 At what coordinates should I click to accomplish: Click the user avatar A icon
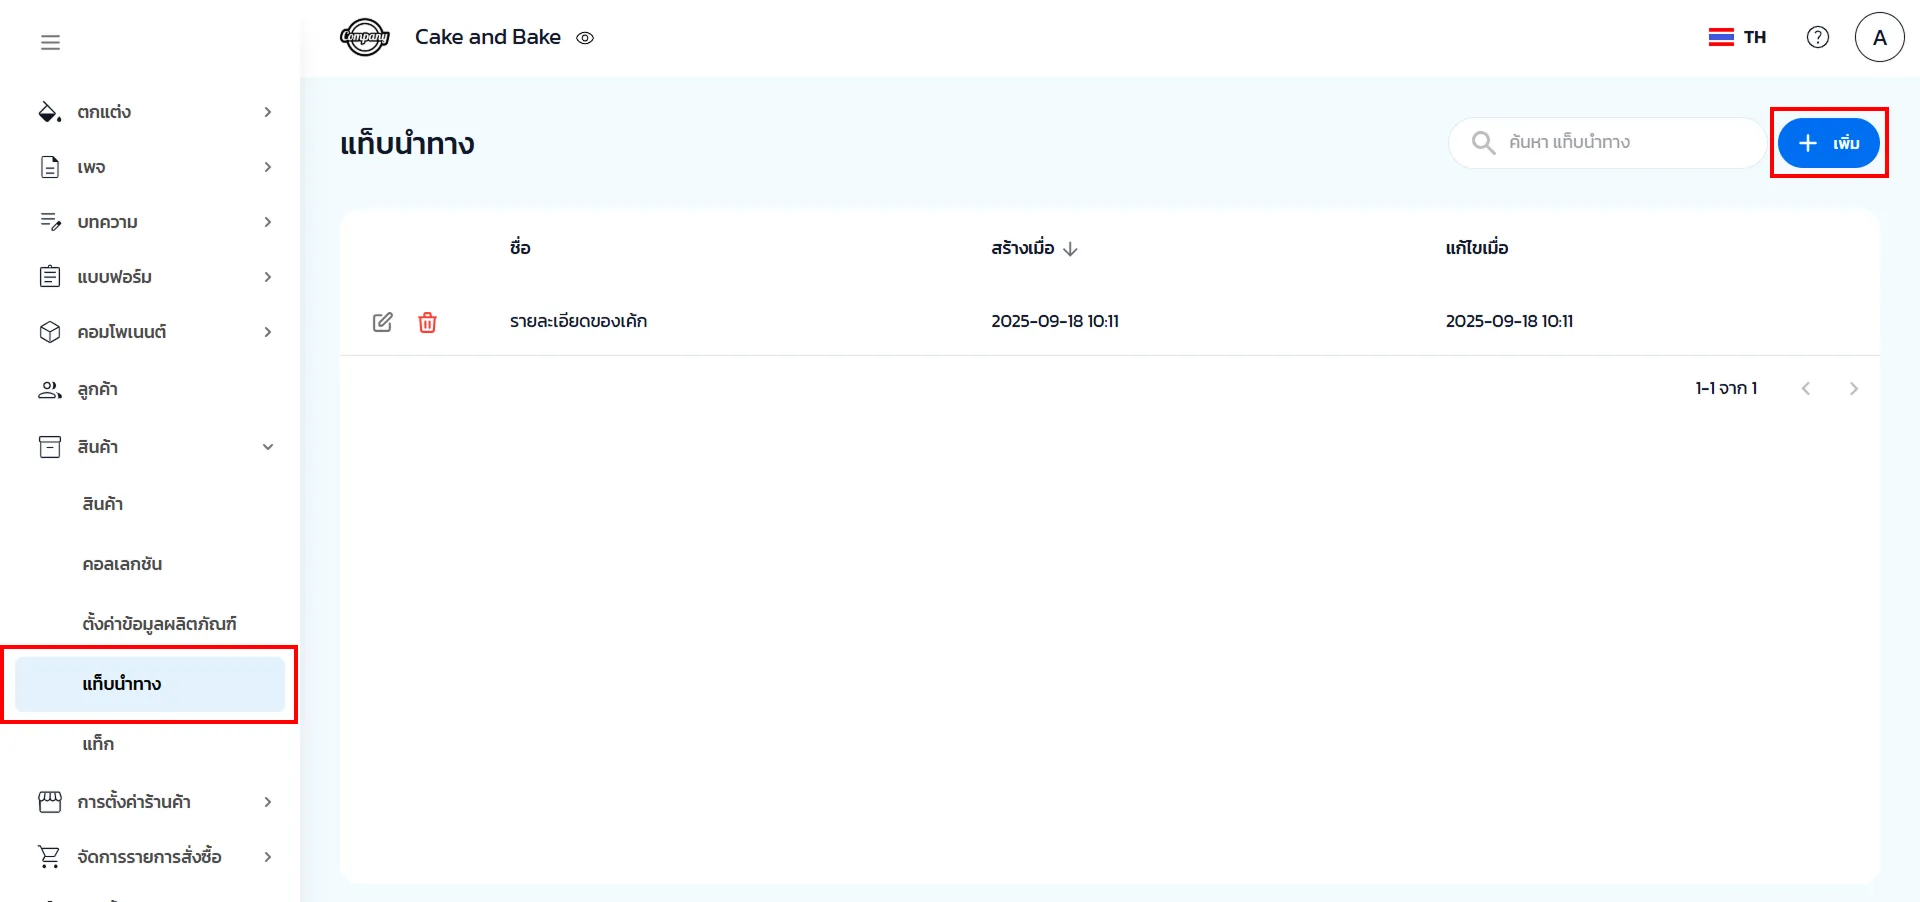[x=1879, y=37]
